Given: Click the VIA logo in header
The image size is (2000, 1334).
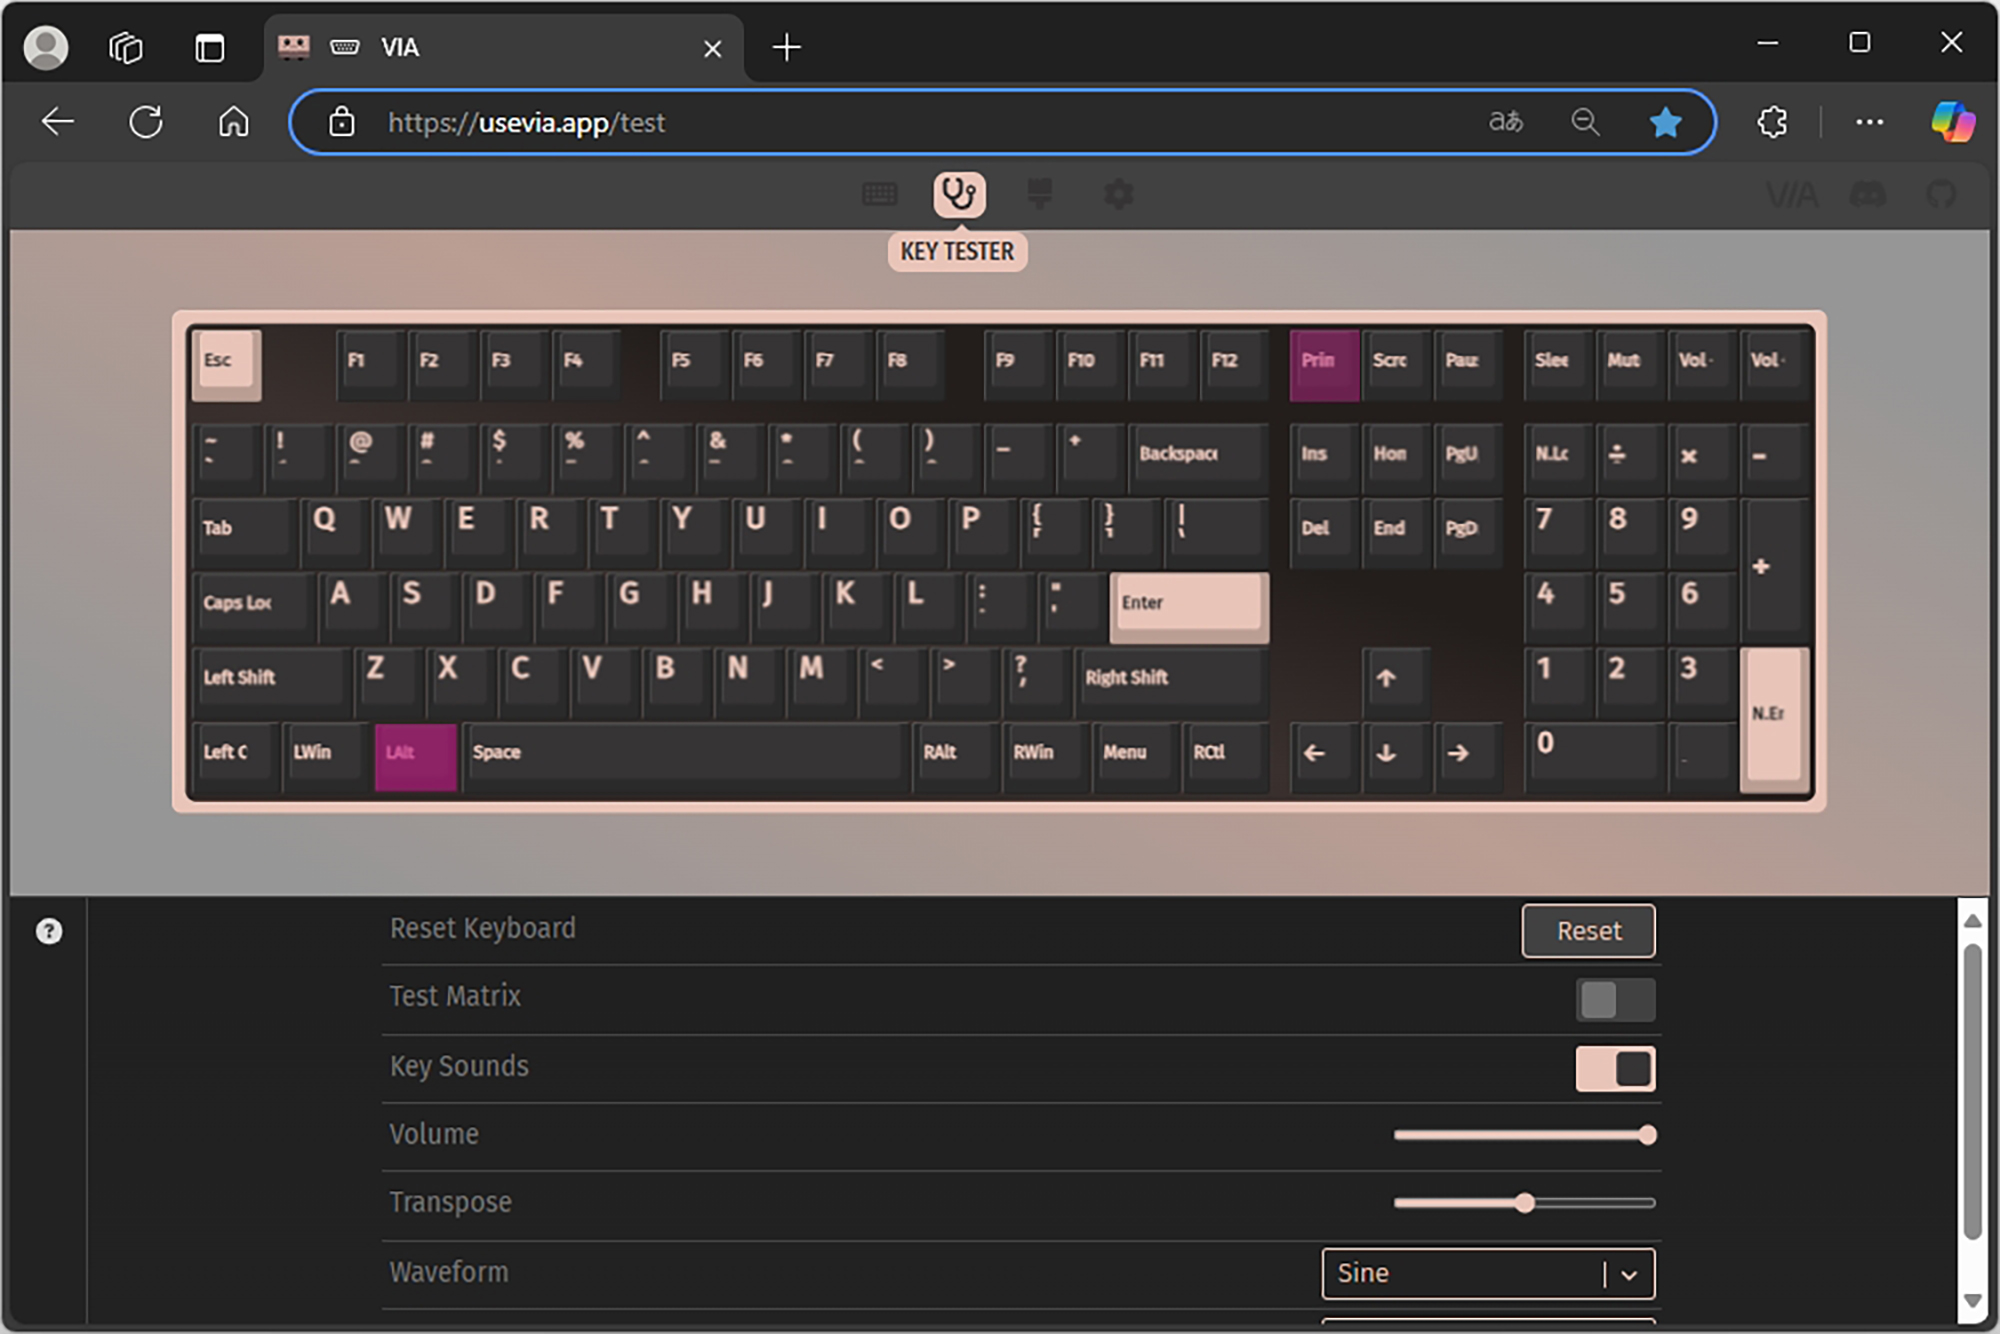Looking at the screenshot, I should click(1792, 194).
